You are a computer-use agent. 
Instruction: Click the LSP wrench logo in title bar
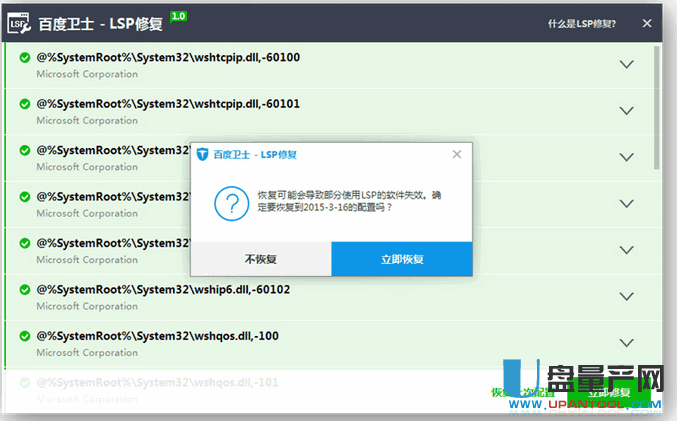click(19, 23)
